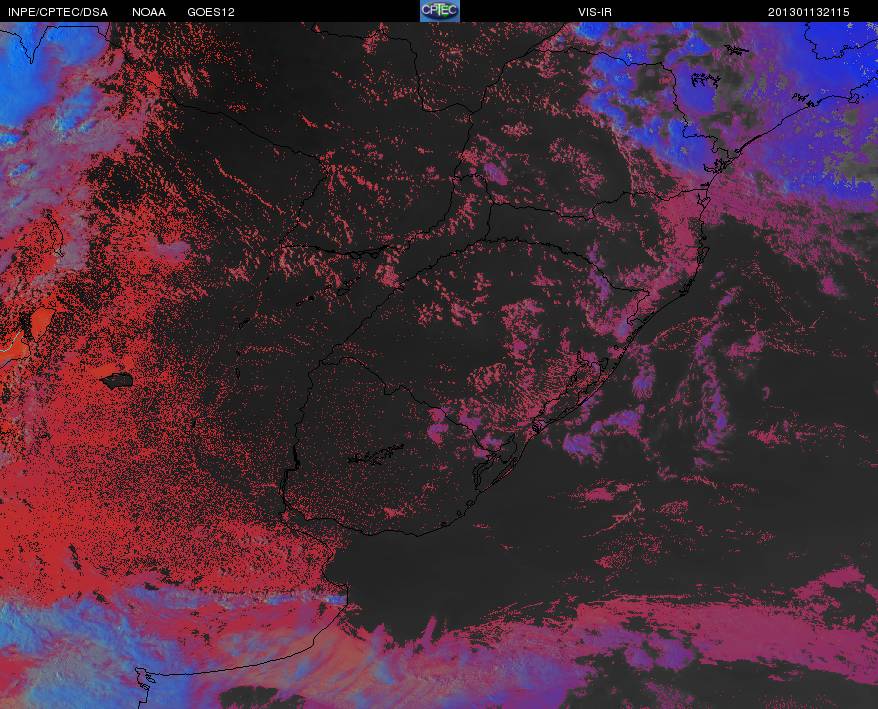Click the CPTEC logo in header
This screenshot has height=709, width=878.
(x=440, y=11)
